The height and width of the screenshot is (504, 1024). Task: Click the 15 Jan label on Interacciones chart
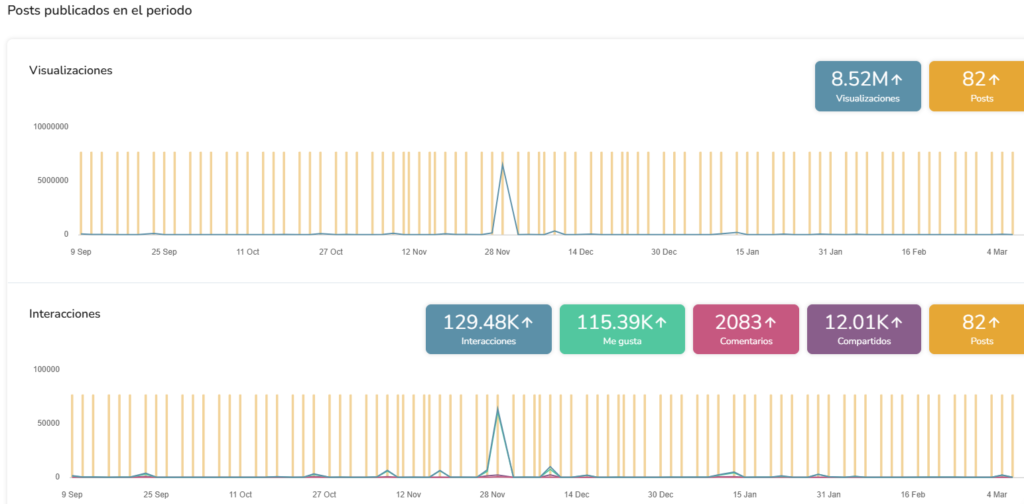tap(744, 494)
